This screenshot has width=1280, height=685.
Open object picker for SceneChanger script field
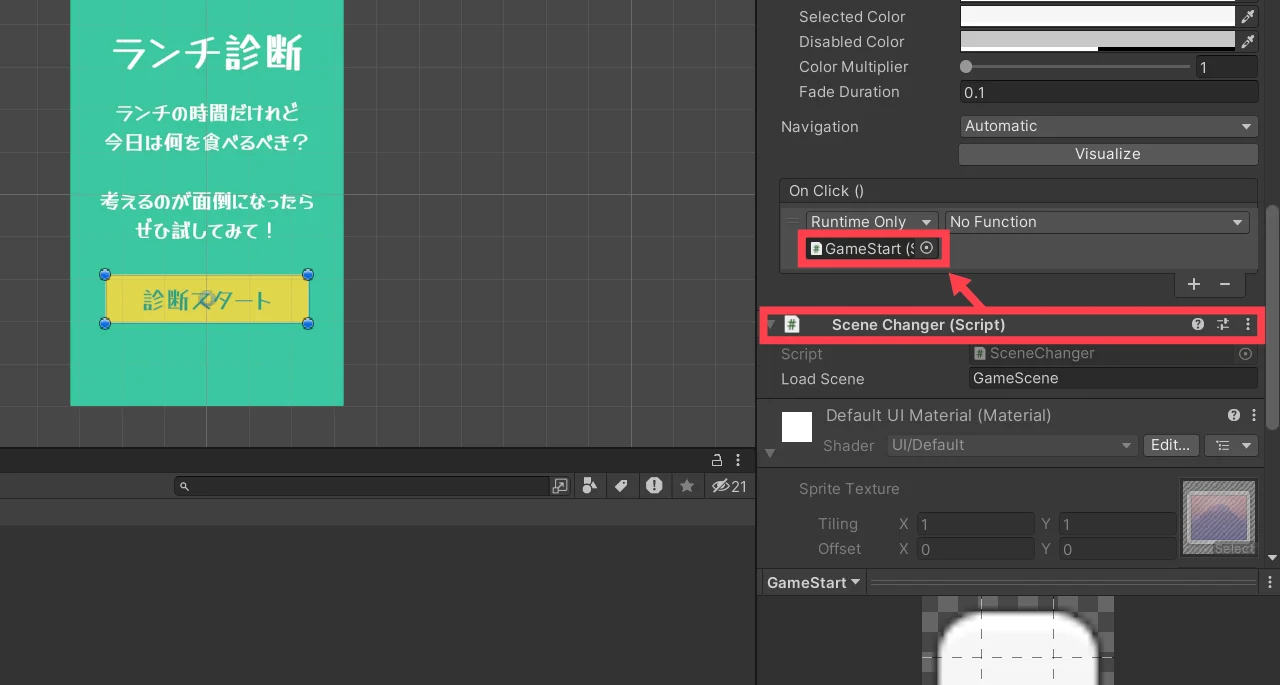1246,354
